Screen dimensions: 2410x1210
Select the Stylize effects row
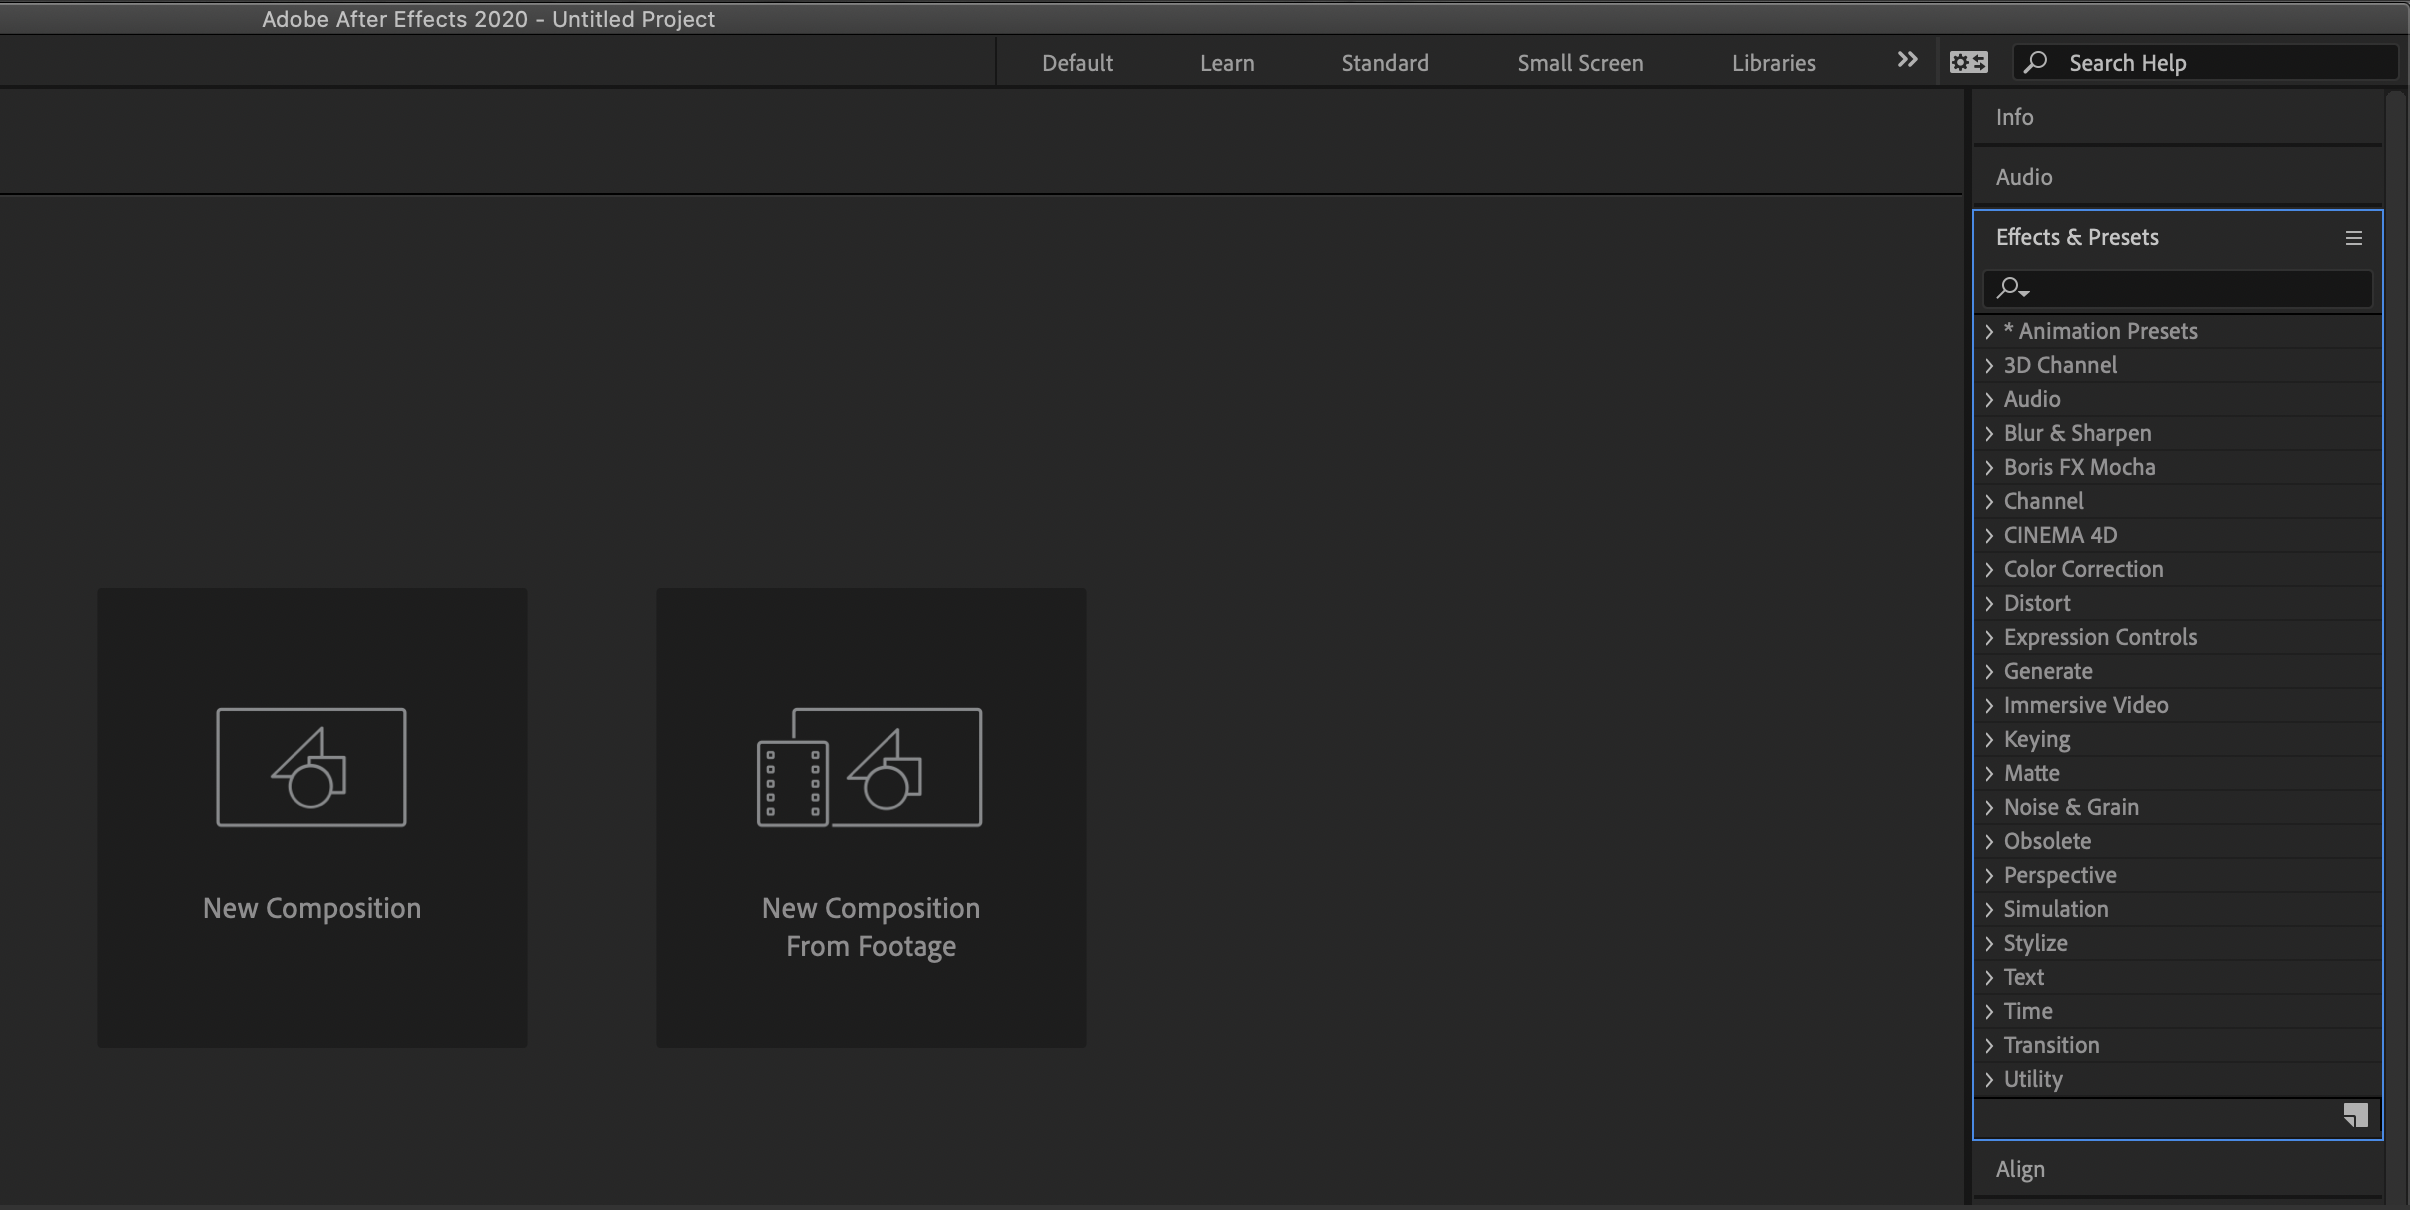(2178, 944)
